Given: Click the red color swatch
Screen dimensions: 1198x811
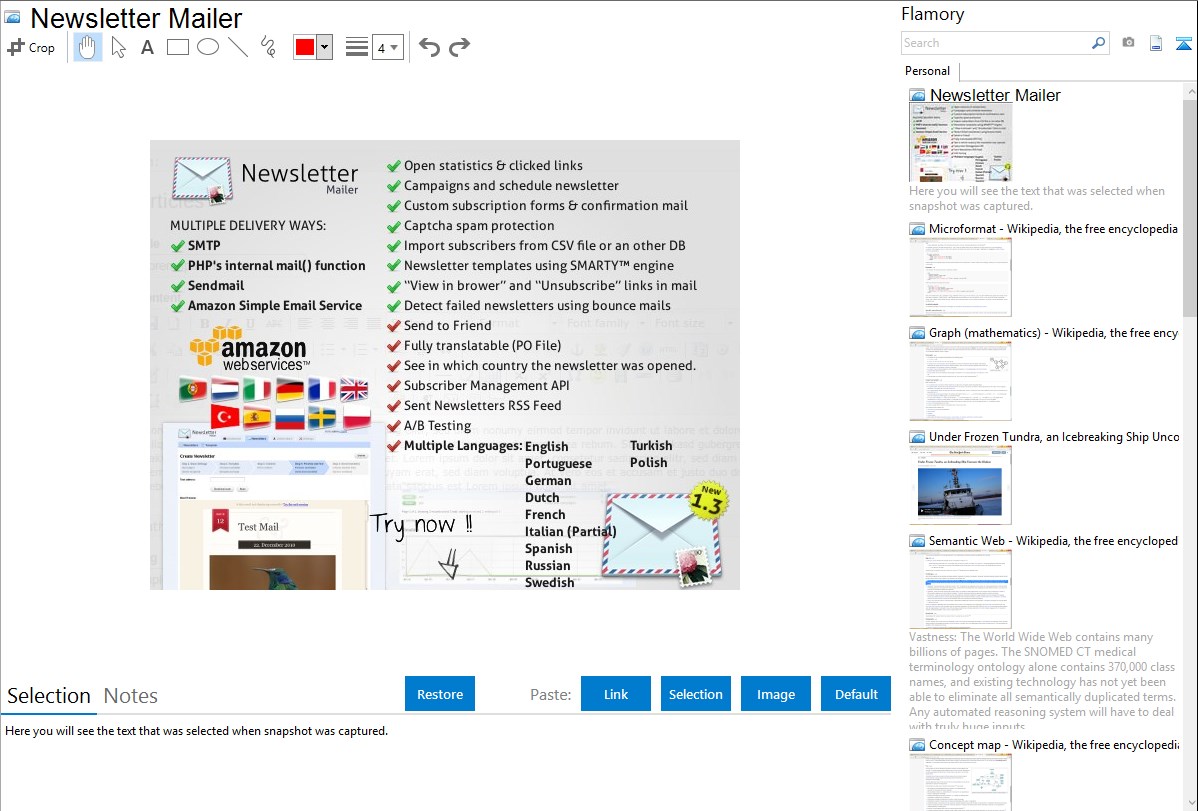Looking at the screenshot, I should coord(305,47).
